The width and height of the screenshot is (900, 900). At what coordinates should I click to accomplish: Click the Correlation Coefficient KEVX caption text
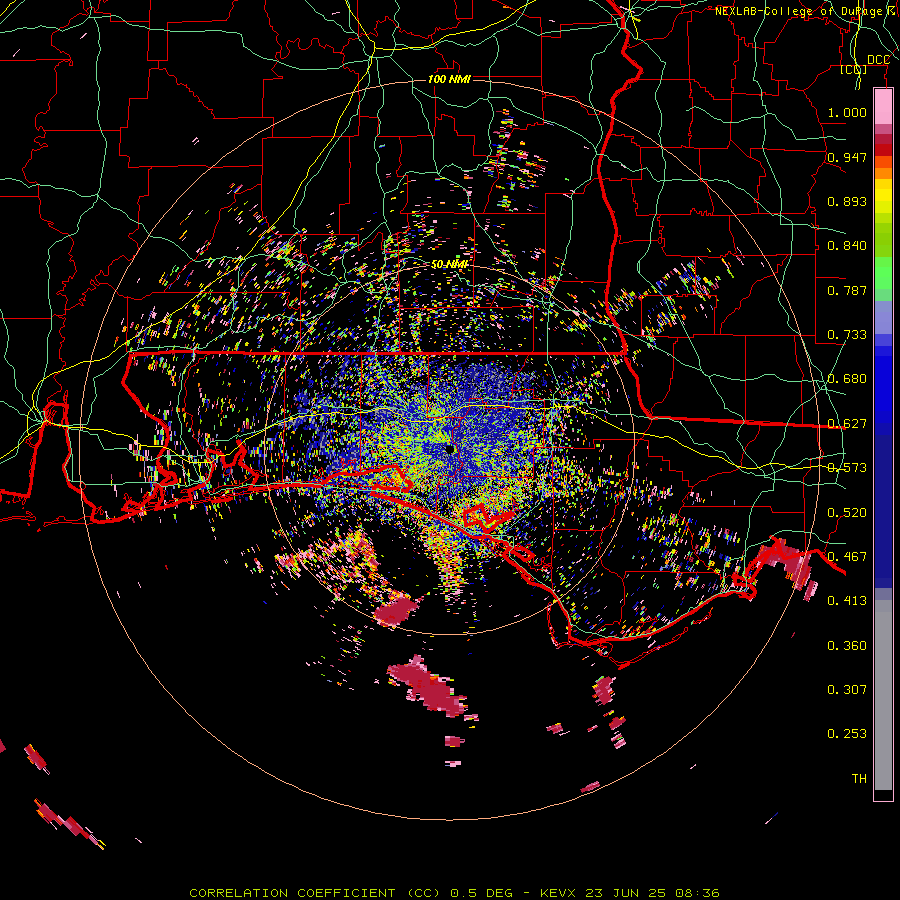coord(454,893)
